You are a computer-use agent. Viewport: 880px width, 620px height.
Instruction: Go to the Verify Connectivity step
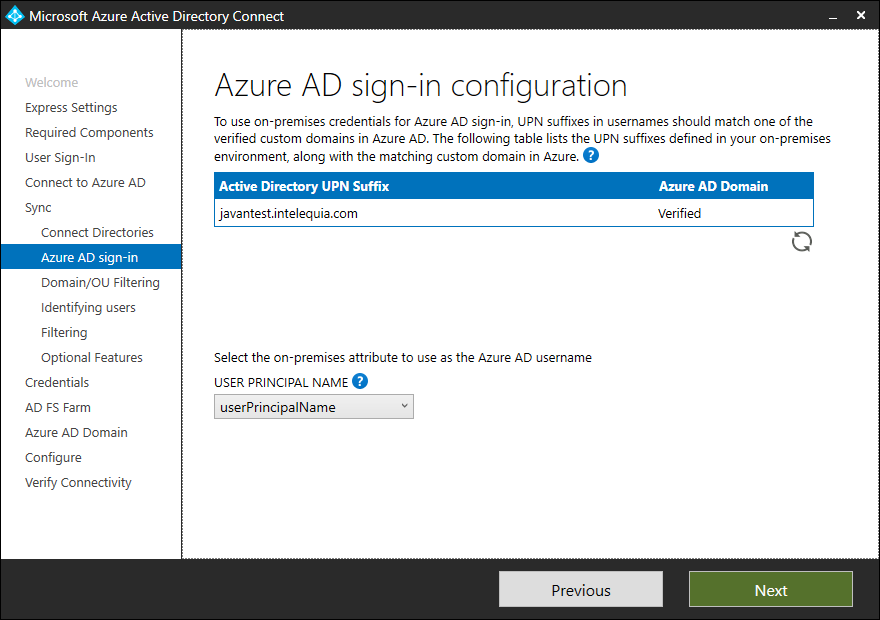tap(78, 482)
